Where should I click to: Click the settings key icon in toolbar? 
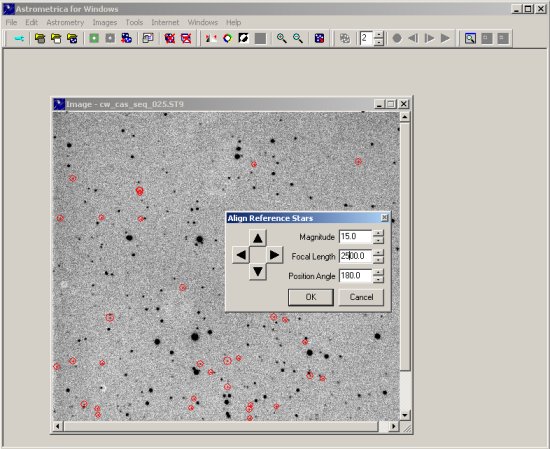click(x=19, y=38)
